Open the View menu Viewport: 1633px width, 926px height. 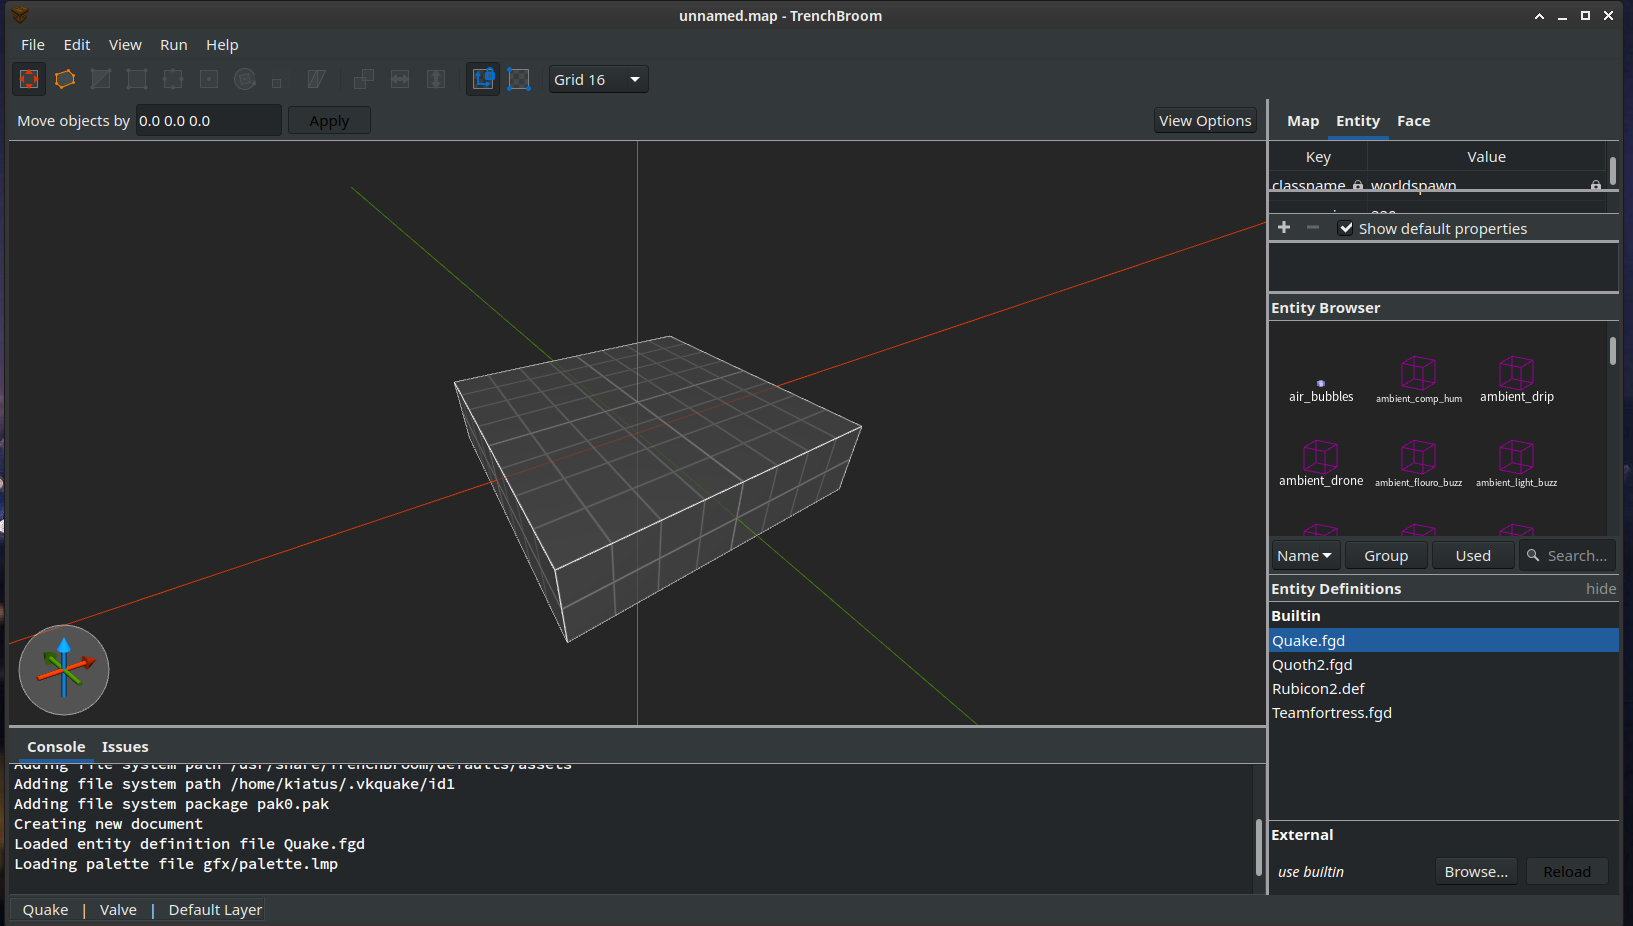[125, 45]
